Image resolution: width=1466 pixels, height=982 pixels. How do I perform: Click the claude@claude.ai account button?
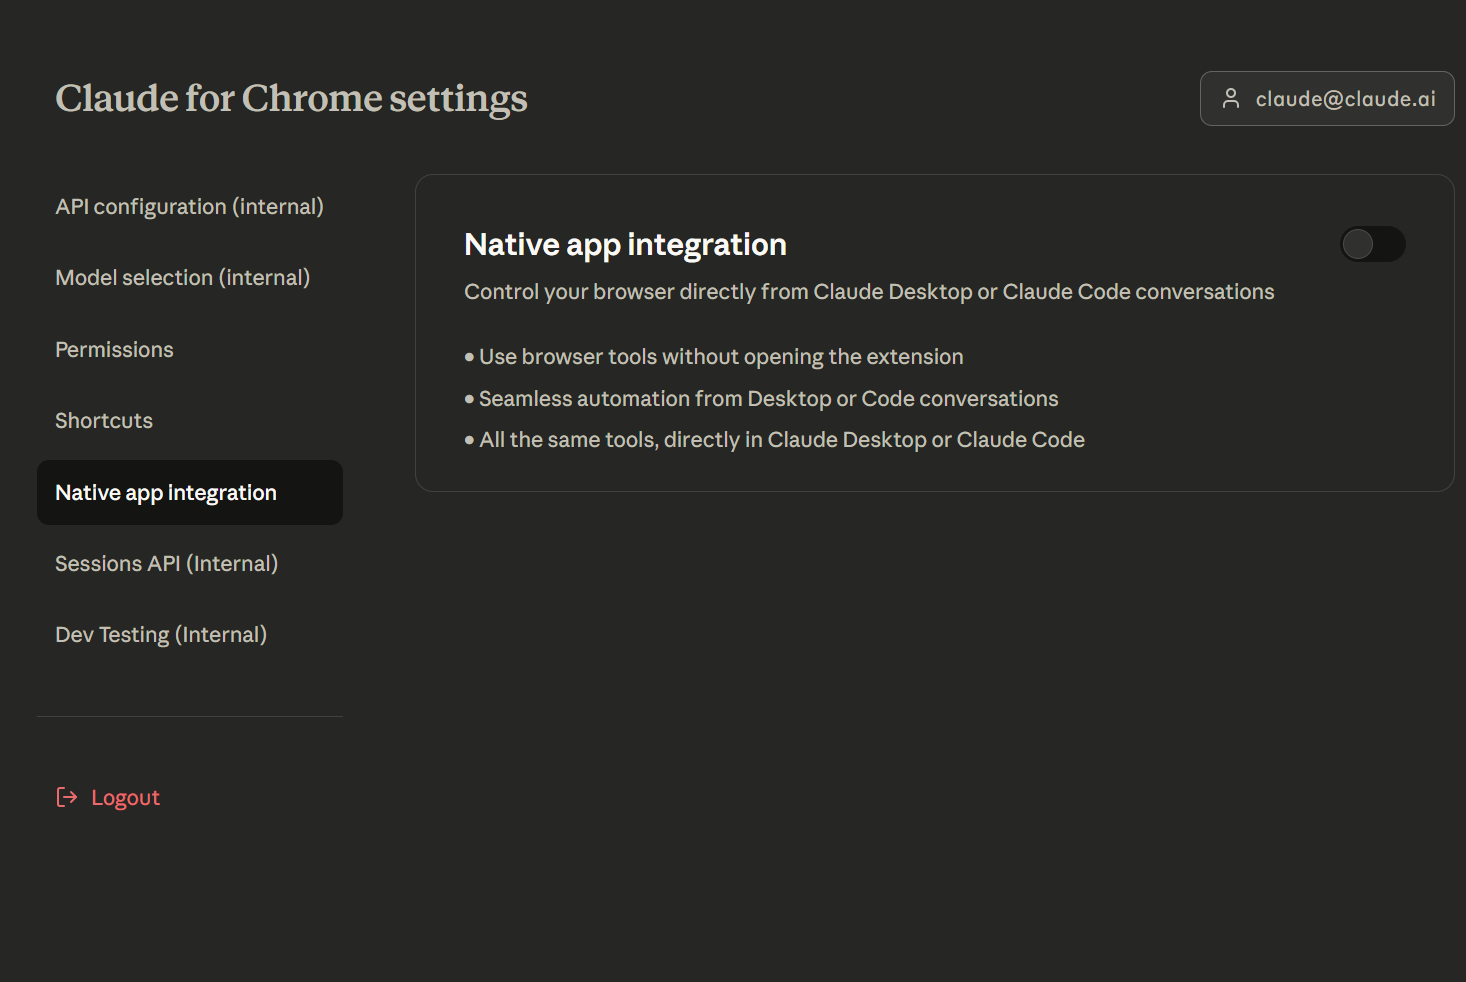(1326, 99)
